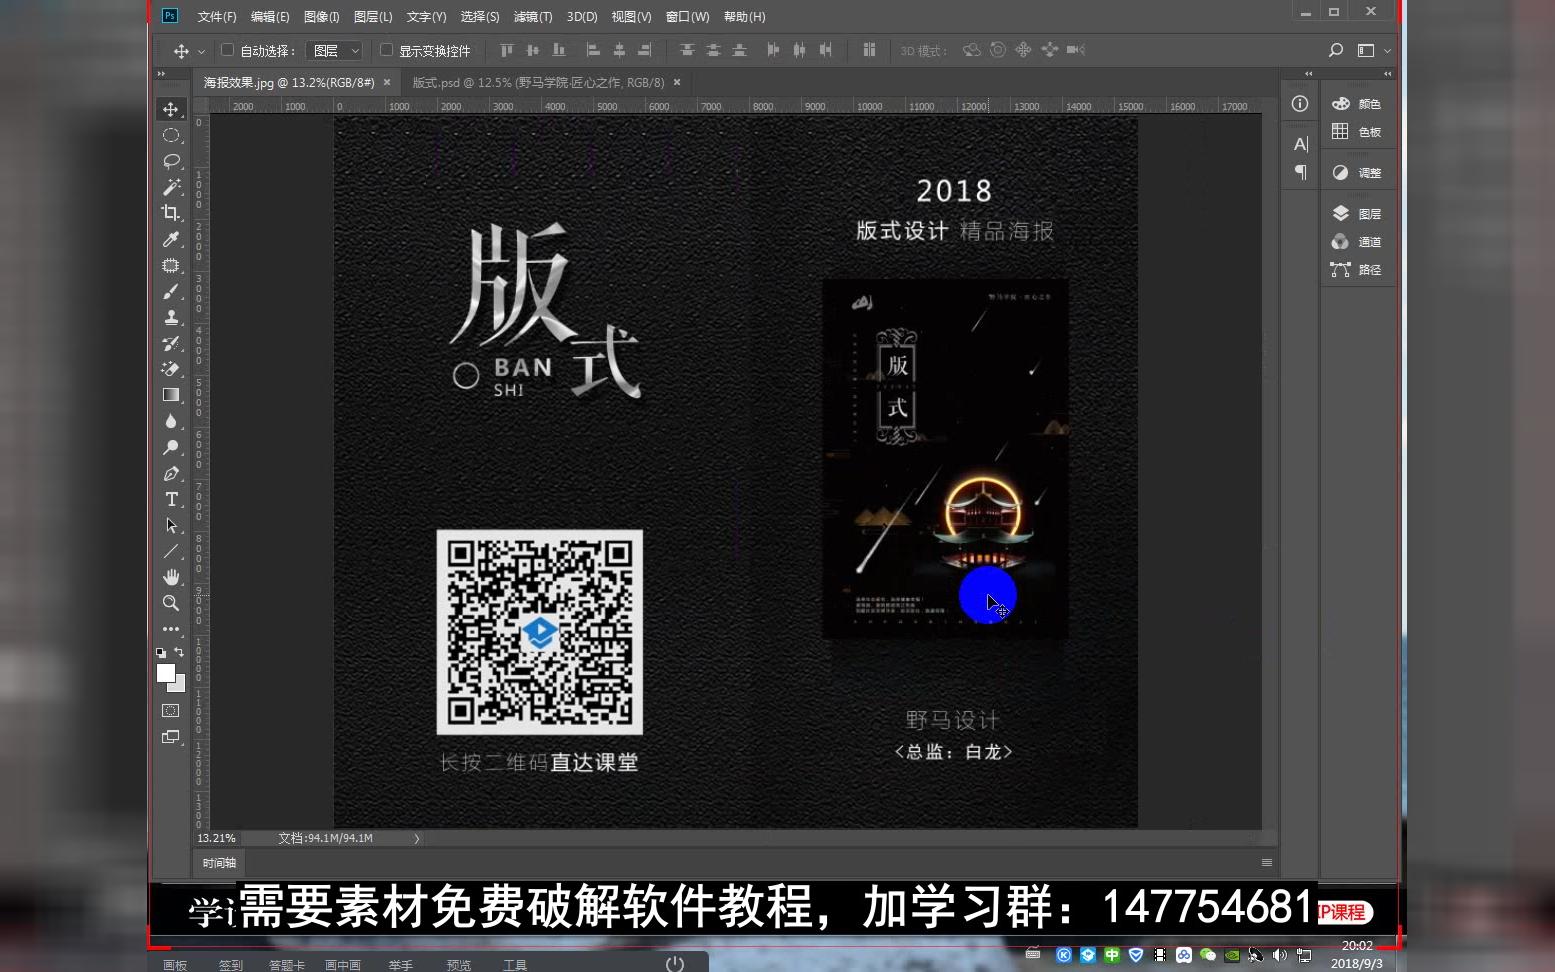
Task: Reset default foreground and background colors
Action: [161, 652]
